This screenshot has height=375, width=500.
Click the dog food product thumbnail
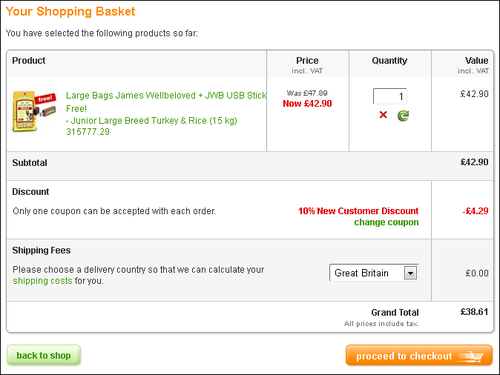coord(34,111)
